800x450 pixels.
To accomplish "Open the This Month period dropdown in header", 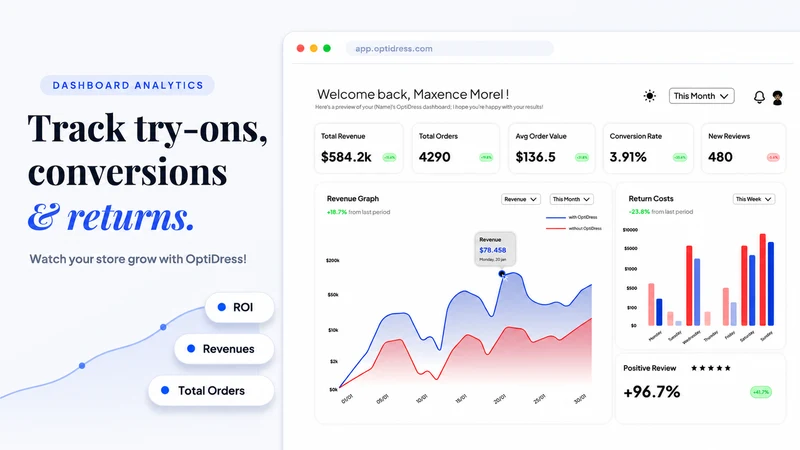I will pyautogui.click(x=702, y=96).
